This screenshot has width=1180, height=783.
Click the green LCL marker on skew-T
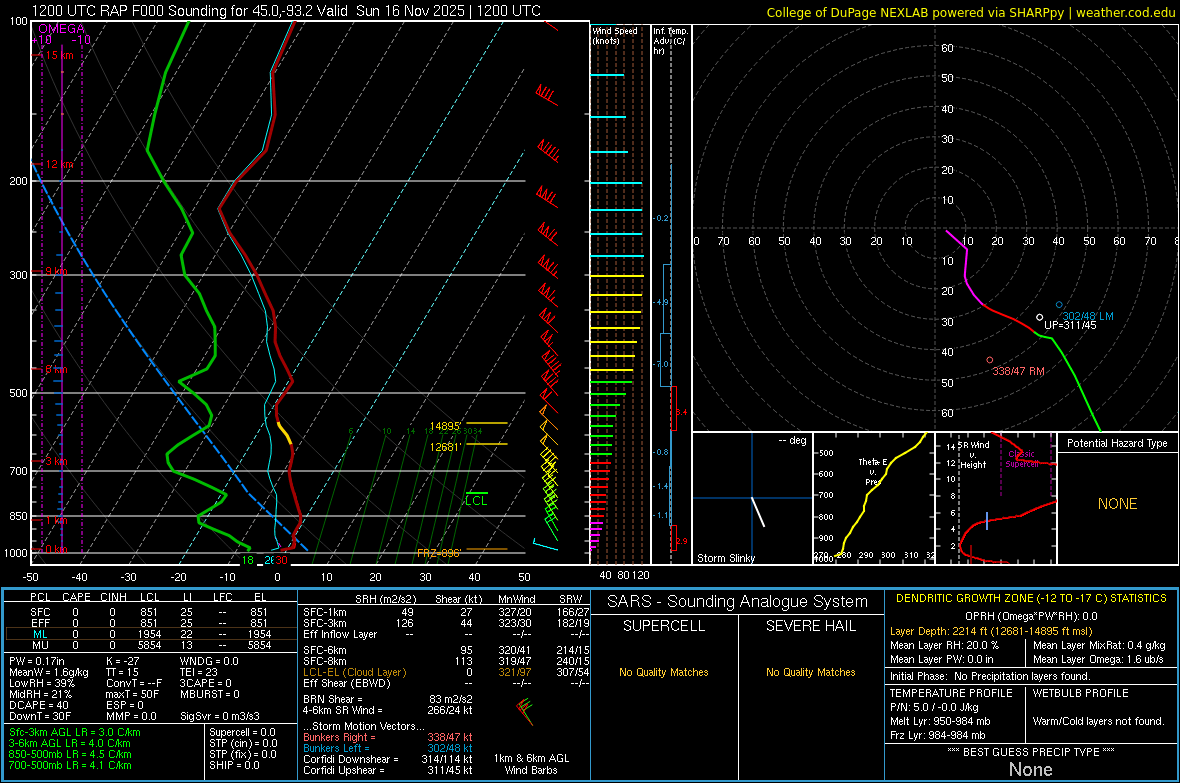tap(476, 500)
